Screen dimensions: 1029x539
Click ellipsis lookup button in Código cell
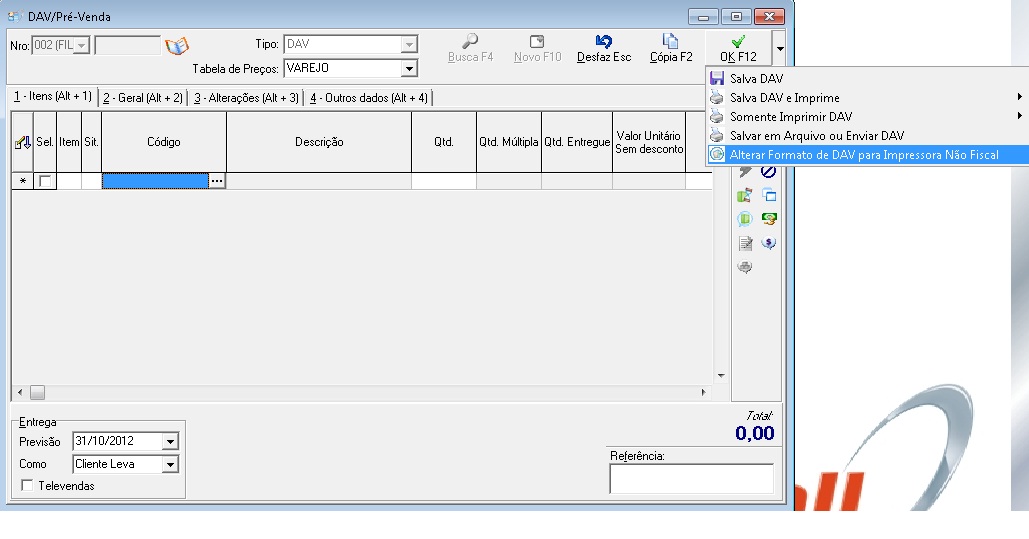point(217,181)
